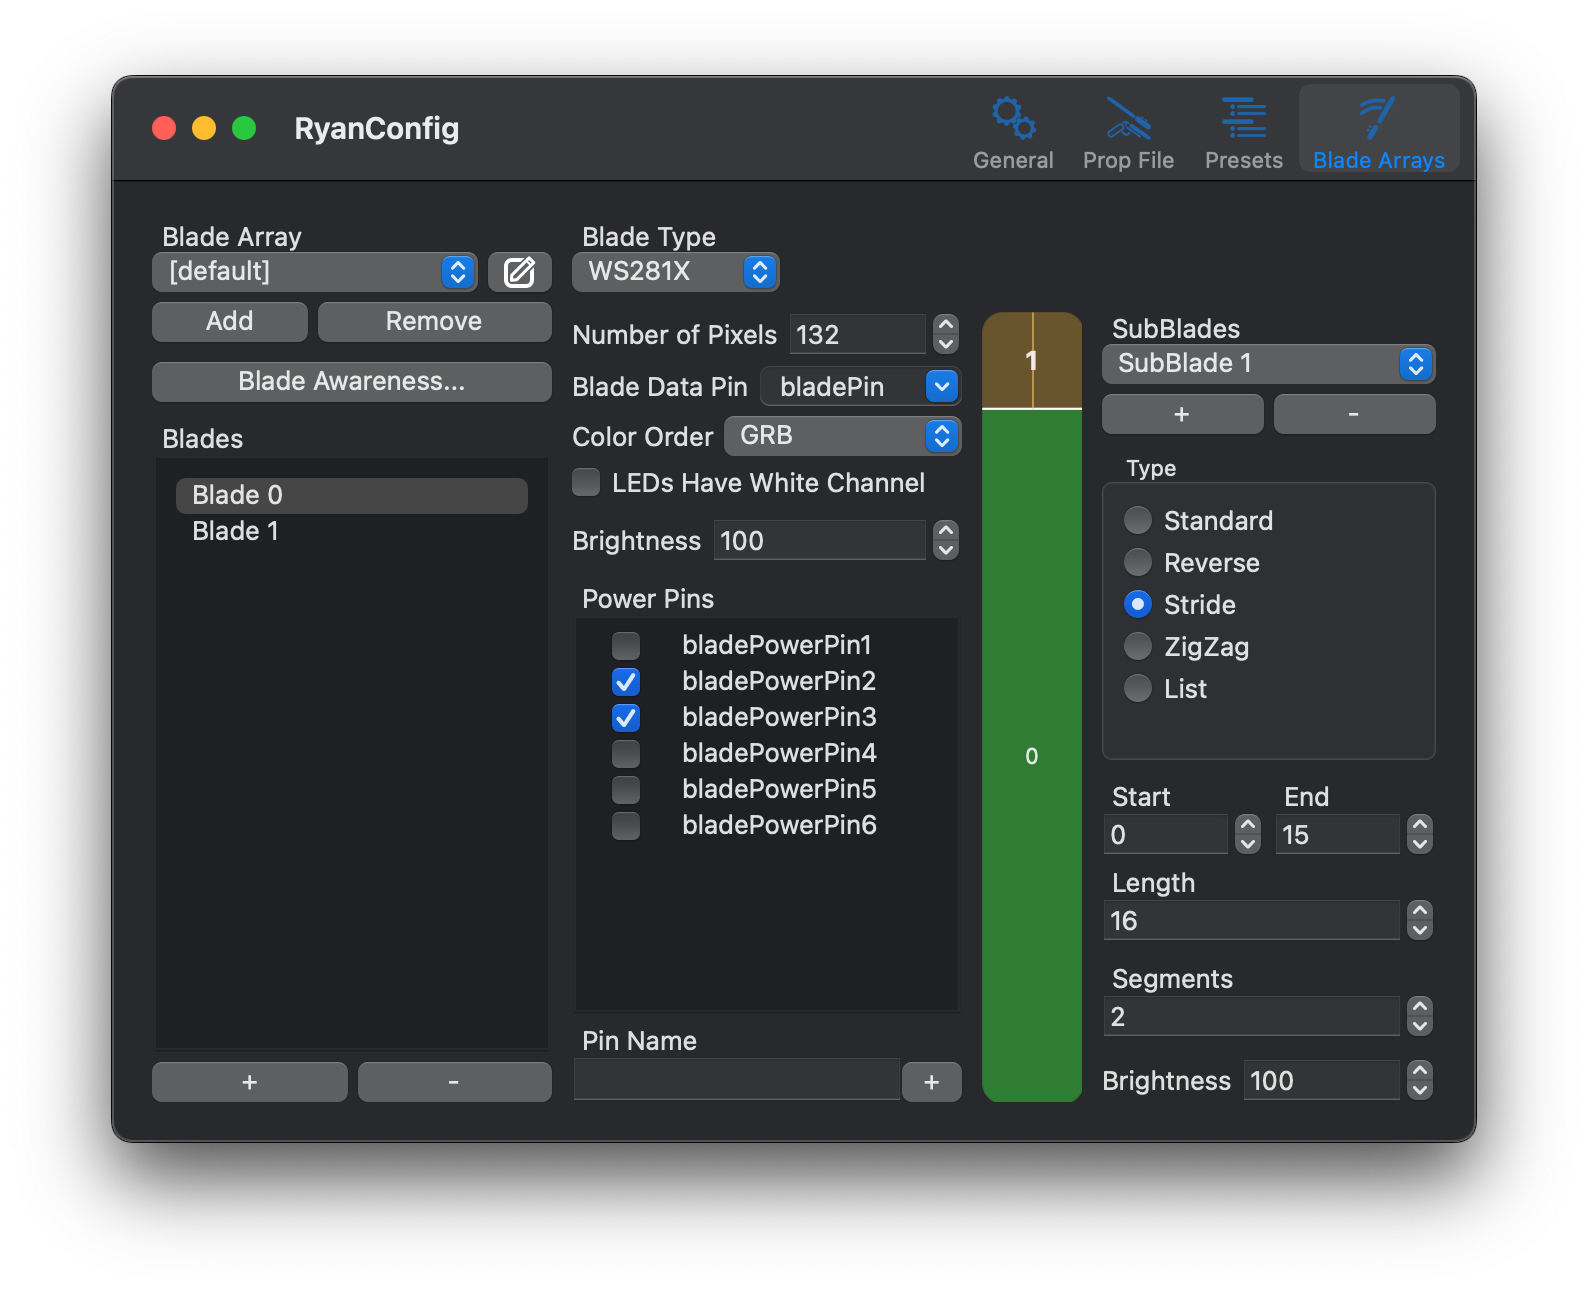This screenshot has height=1290, width=1588.
Task: Select the ZigZag subblade type
Action: pyautogui.click(x=1138, y=647)
